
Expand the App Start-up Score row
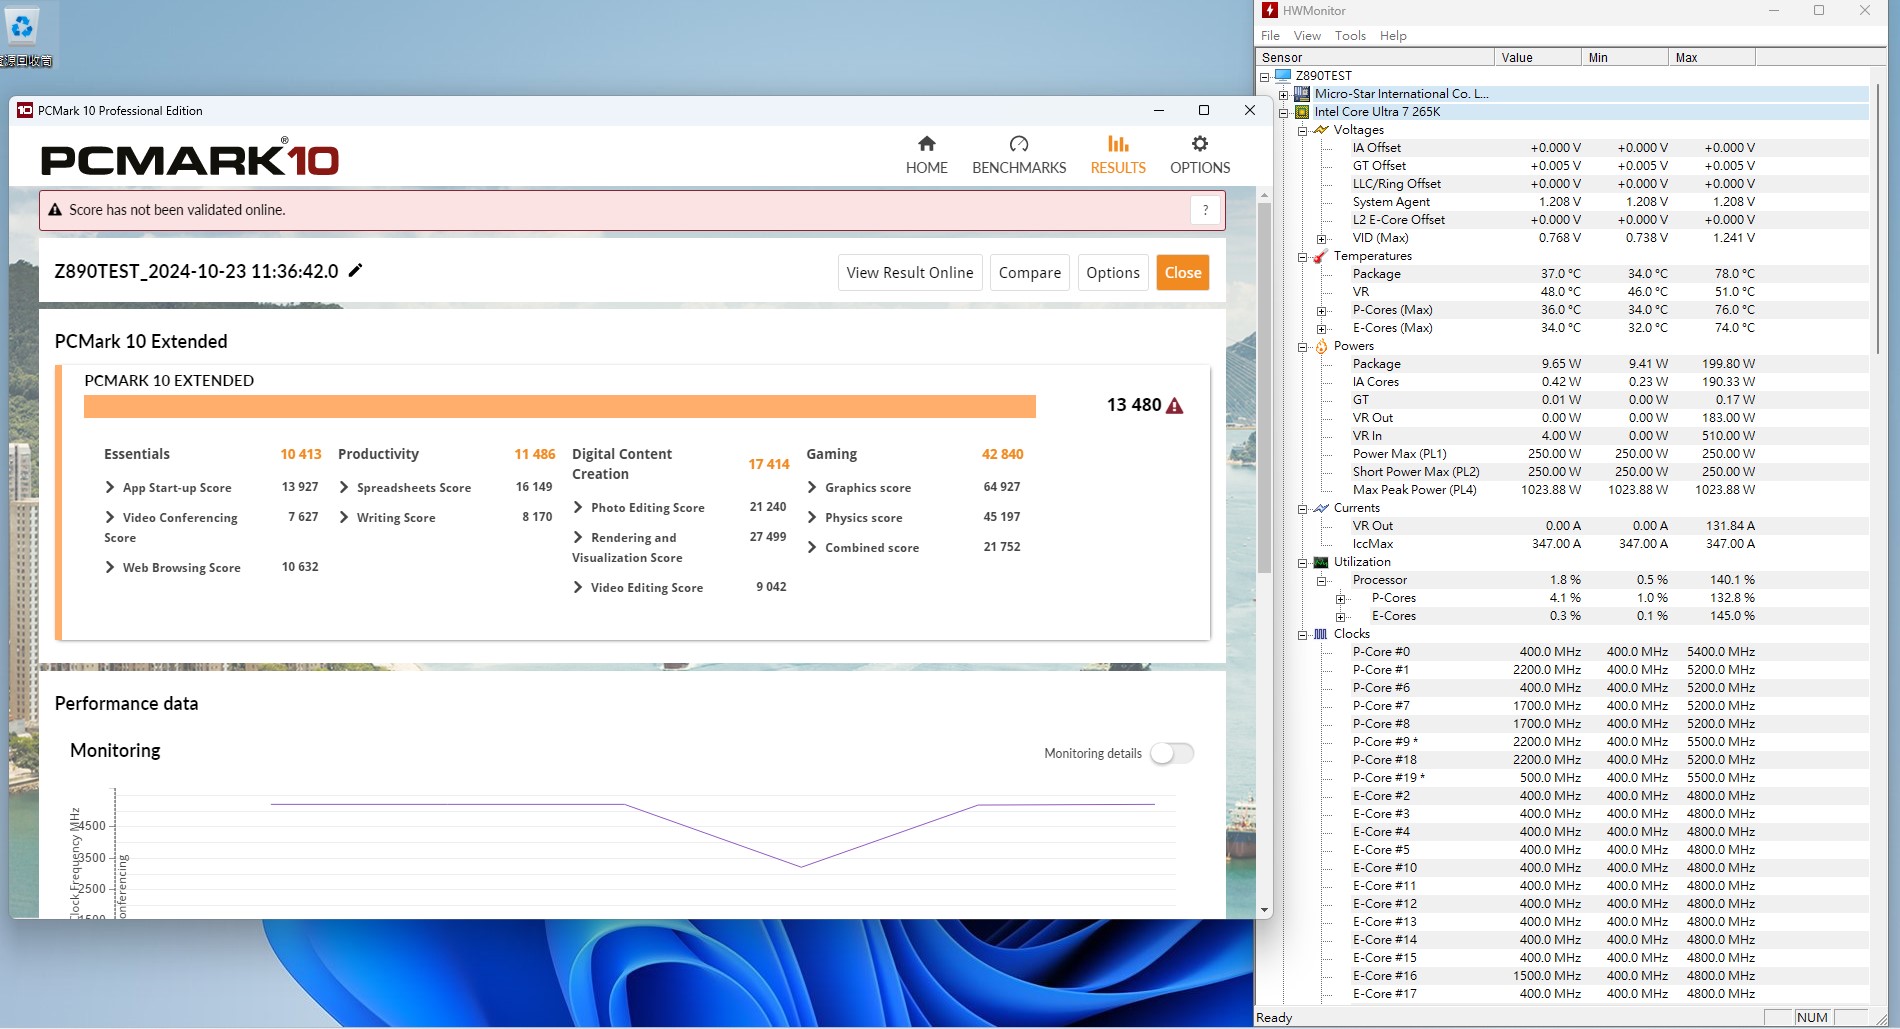[x=110, y=488]
